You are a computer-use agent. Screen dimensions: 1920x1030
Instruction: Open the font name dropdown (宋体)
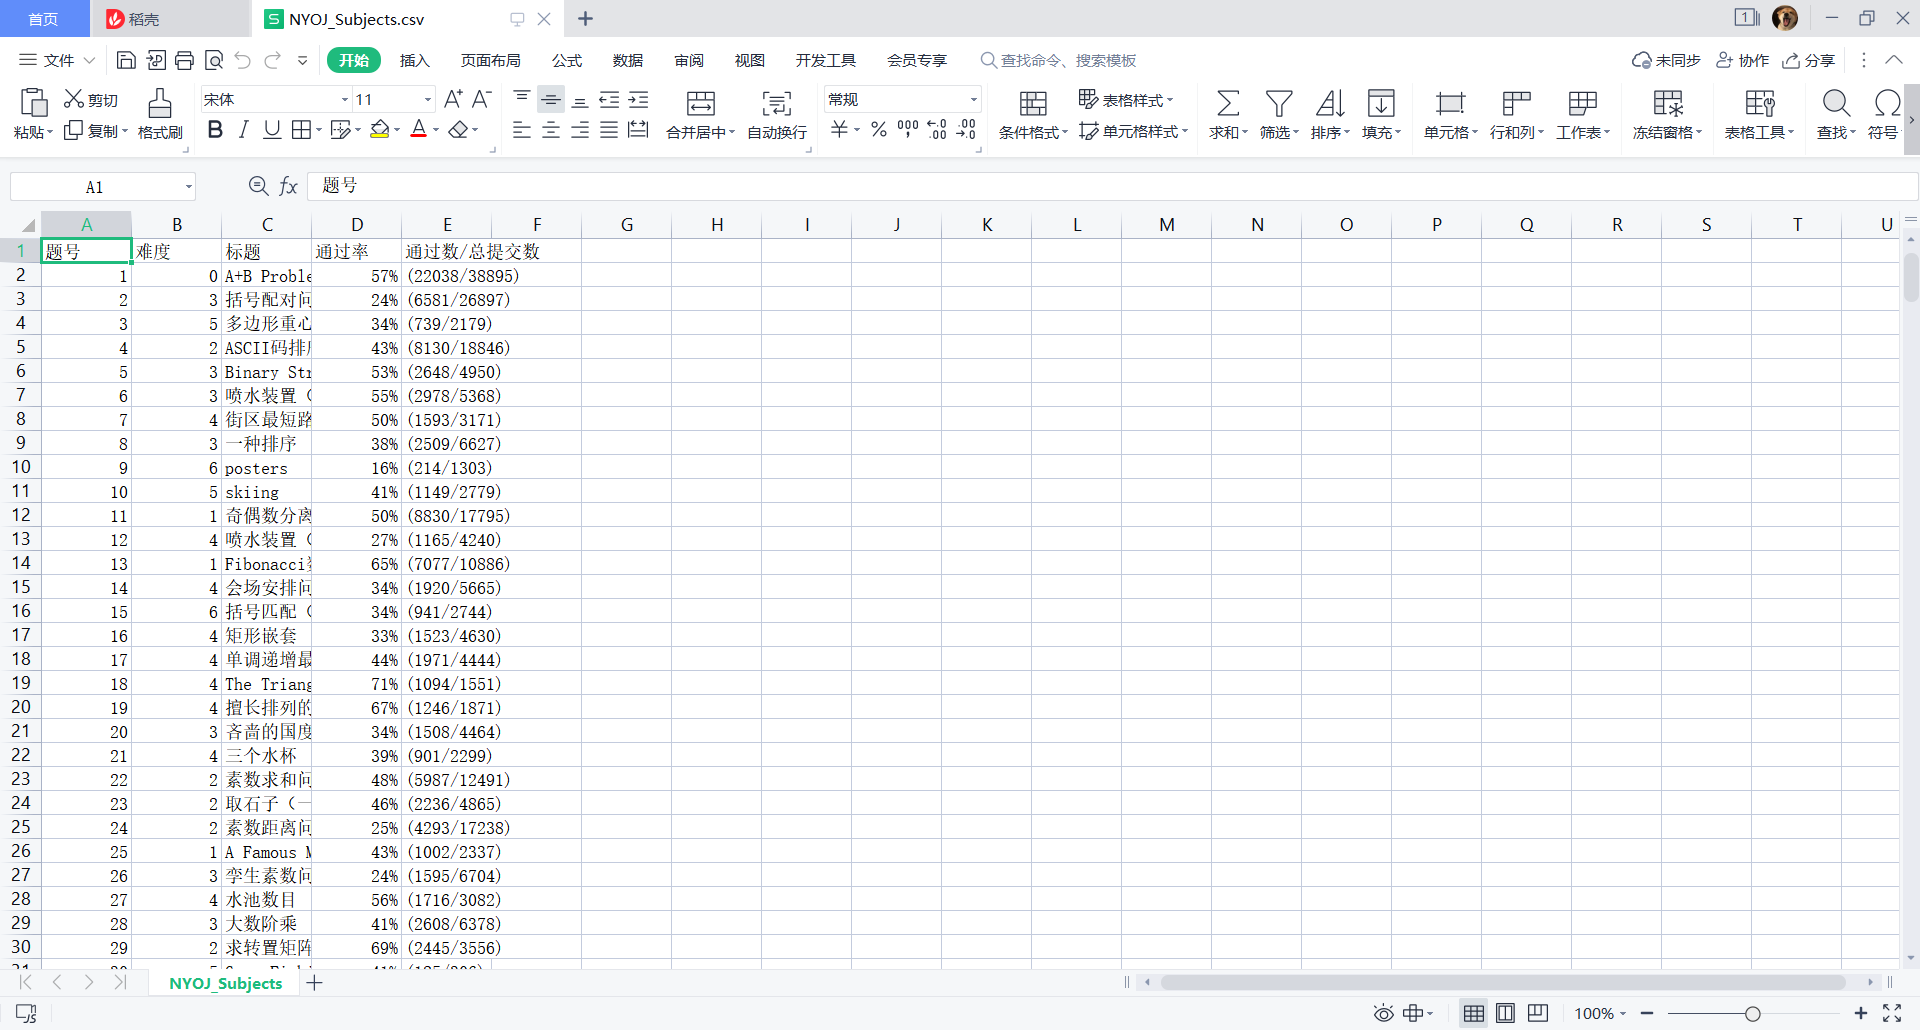(345, 100)
